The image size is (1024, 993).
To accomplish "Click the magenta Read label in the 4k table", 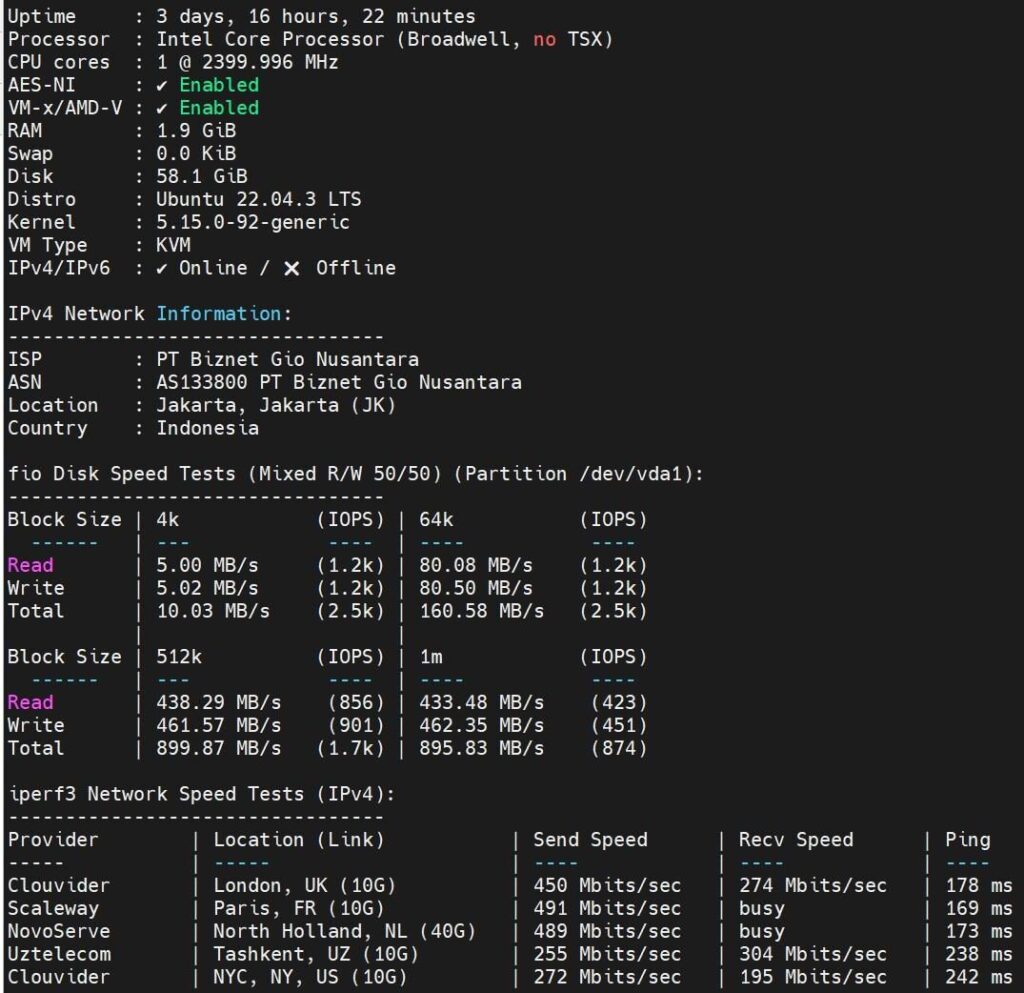I will 30,565.
